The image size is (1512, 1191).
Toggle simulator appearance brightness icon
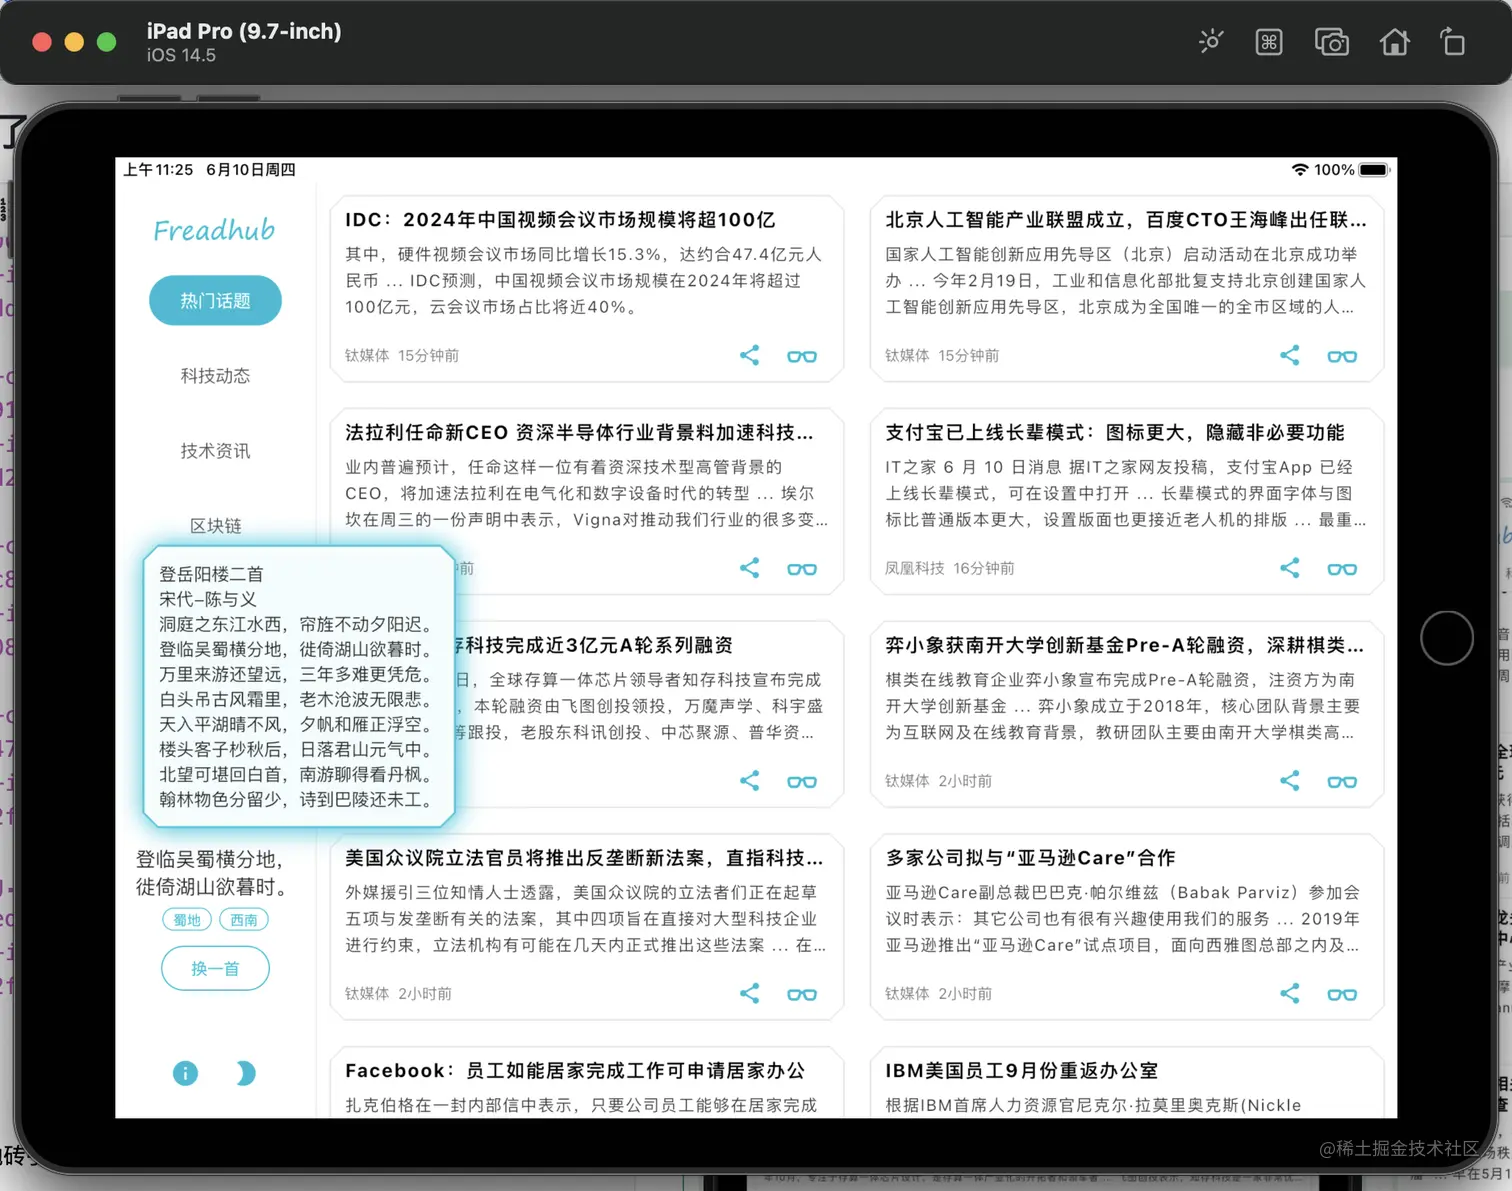pos(1211,42)
